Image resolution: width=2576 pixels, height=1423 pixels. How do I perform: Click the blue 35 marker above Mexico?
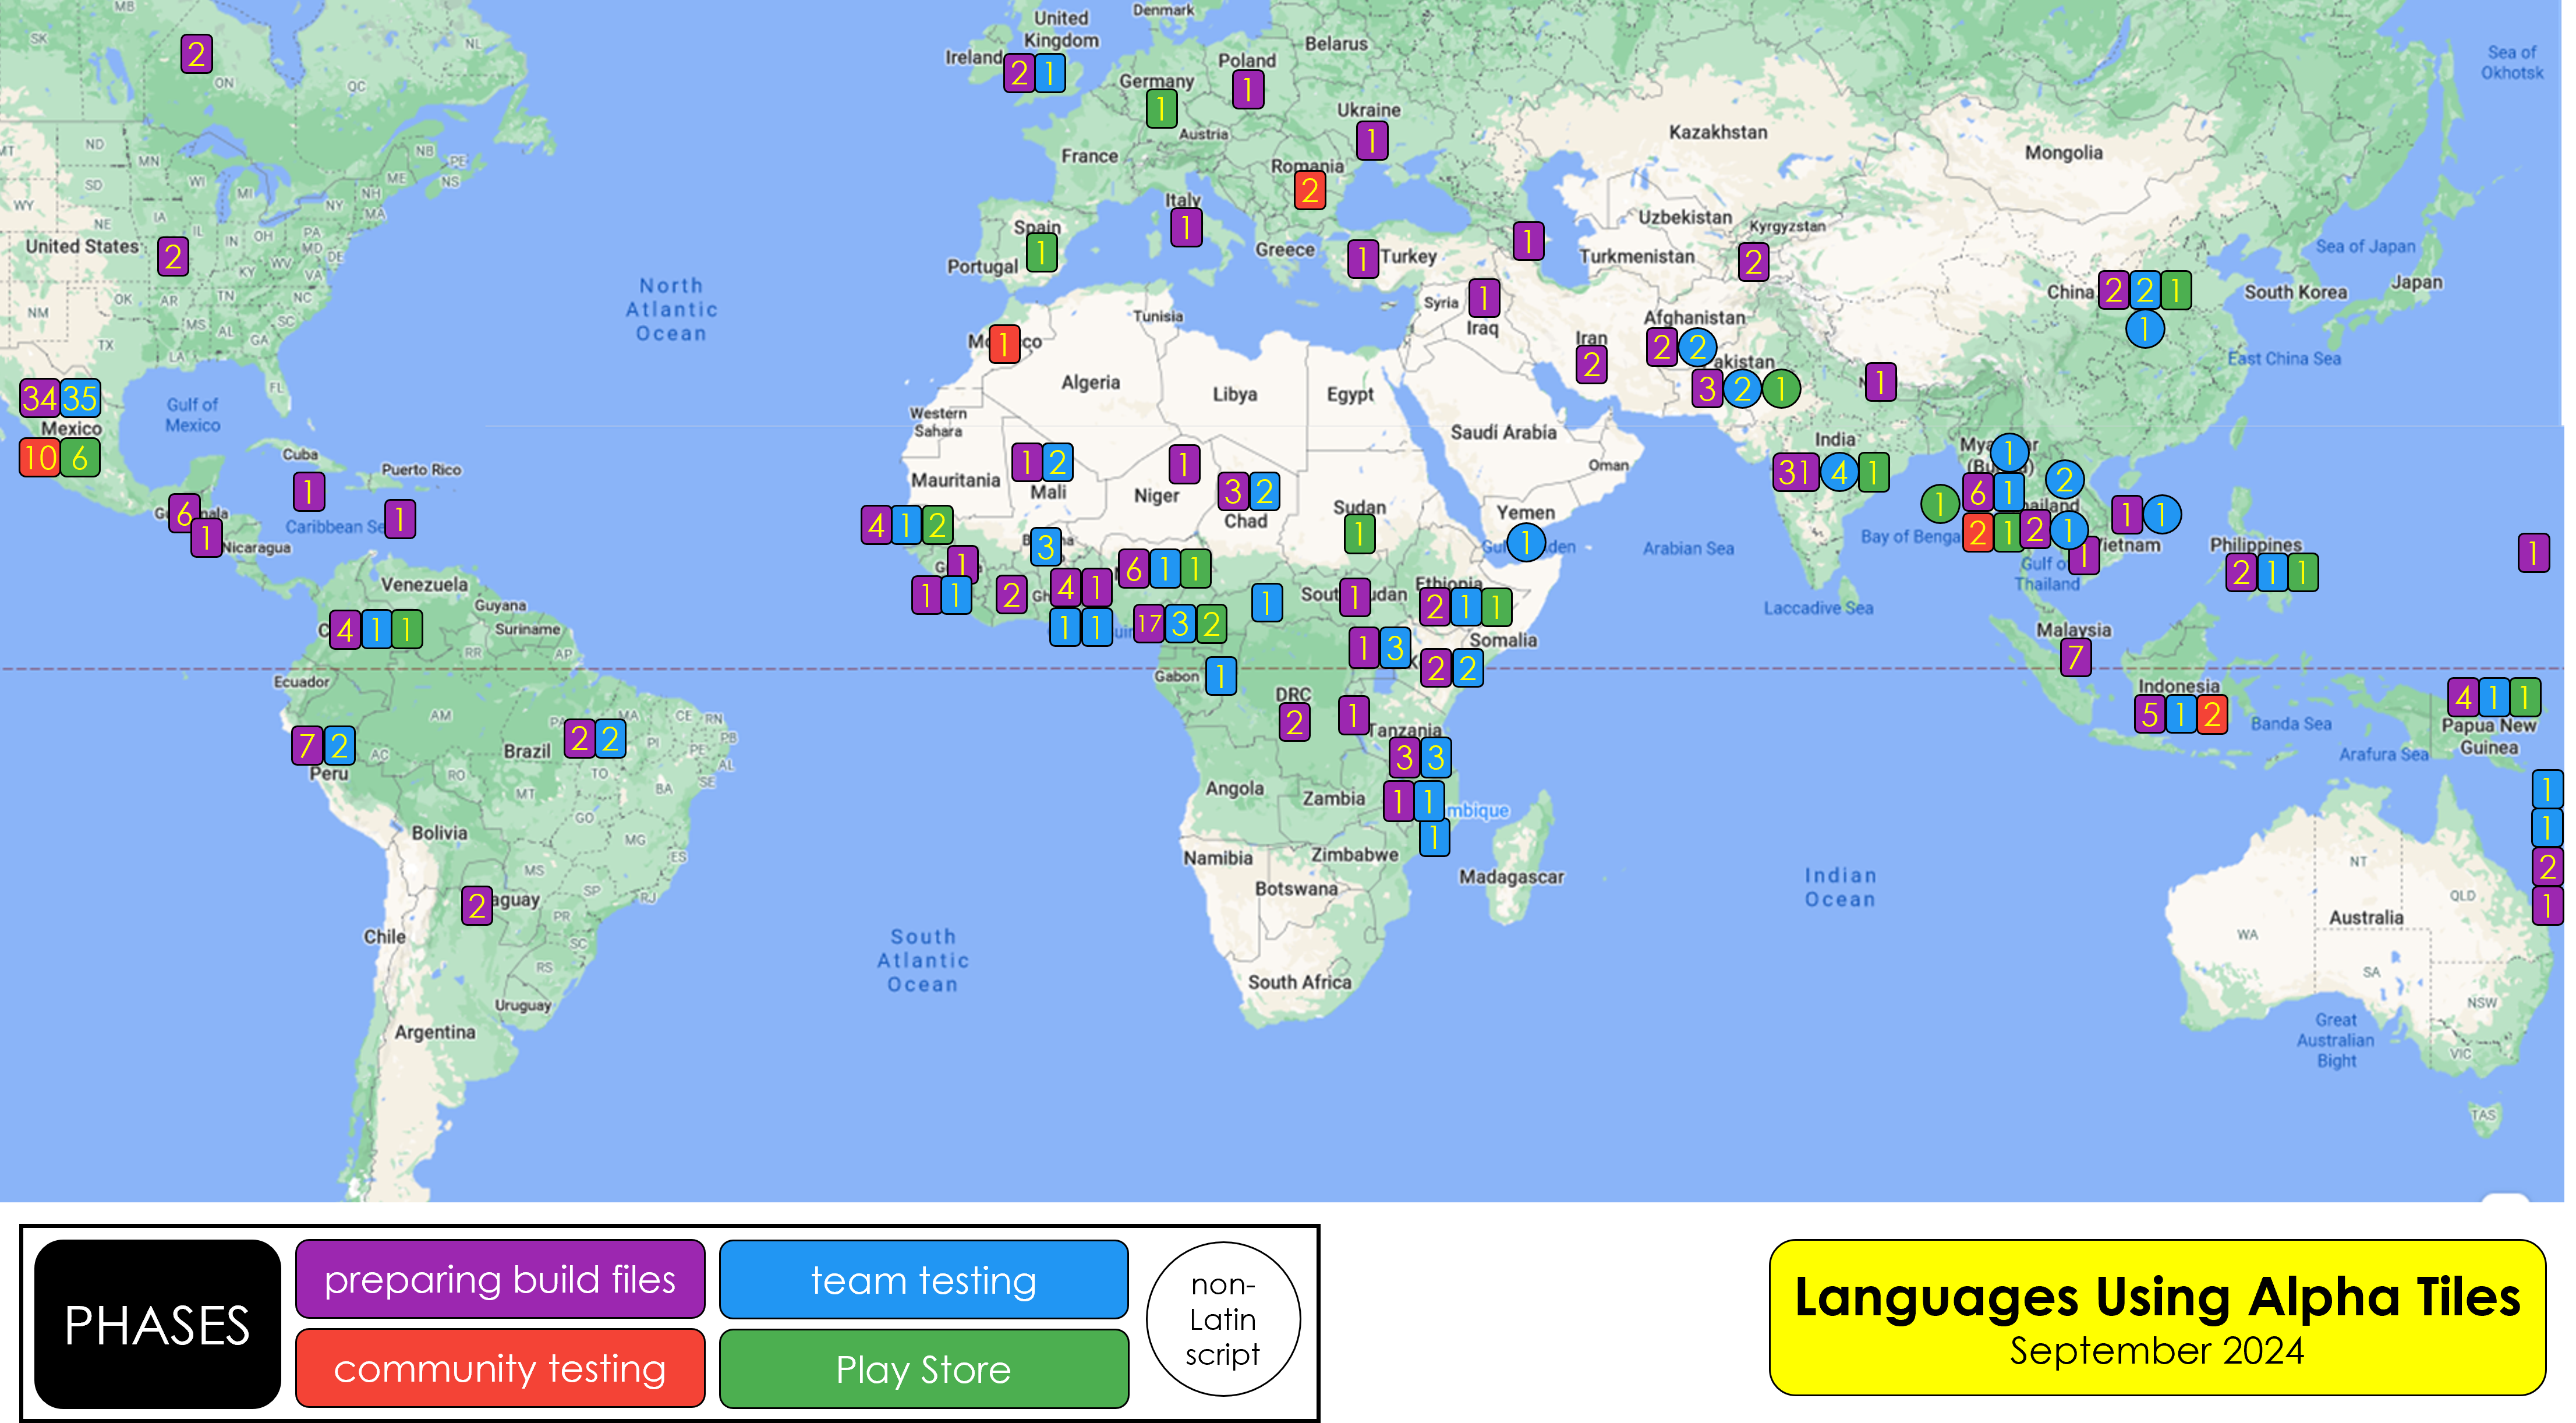coord(80,398)
